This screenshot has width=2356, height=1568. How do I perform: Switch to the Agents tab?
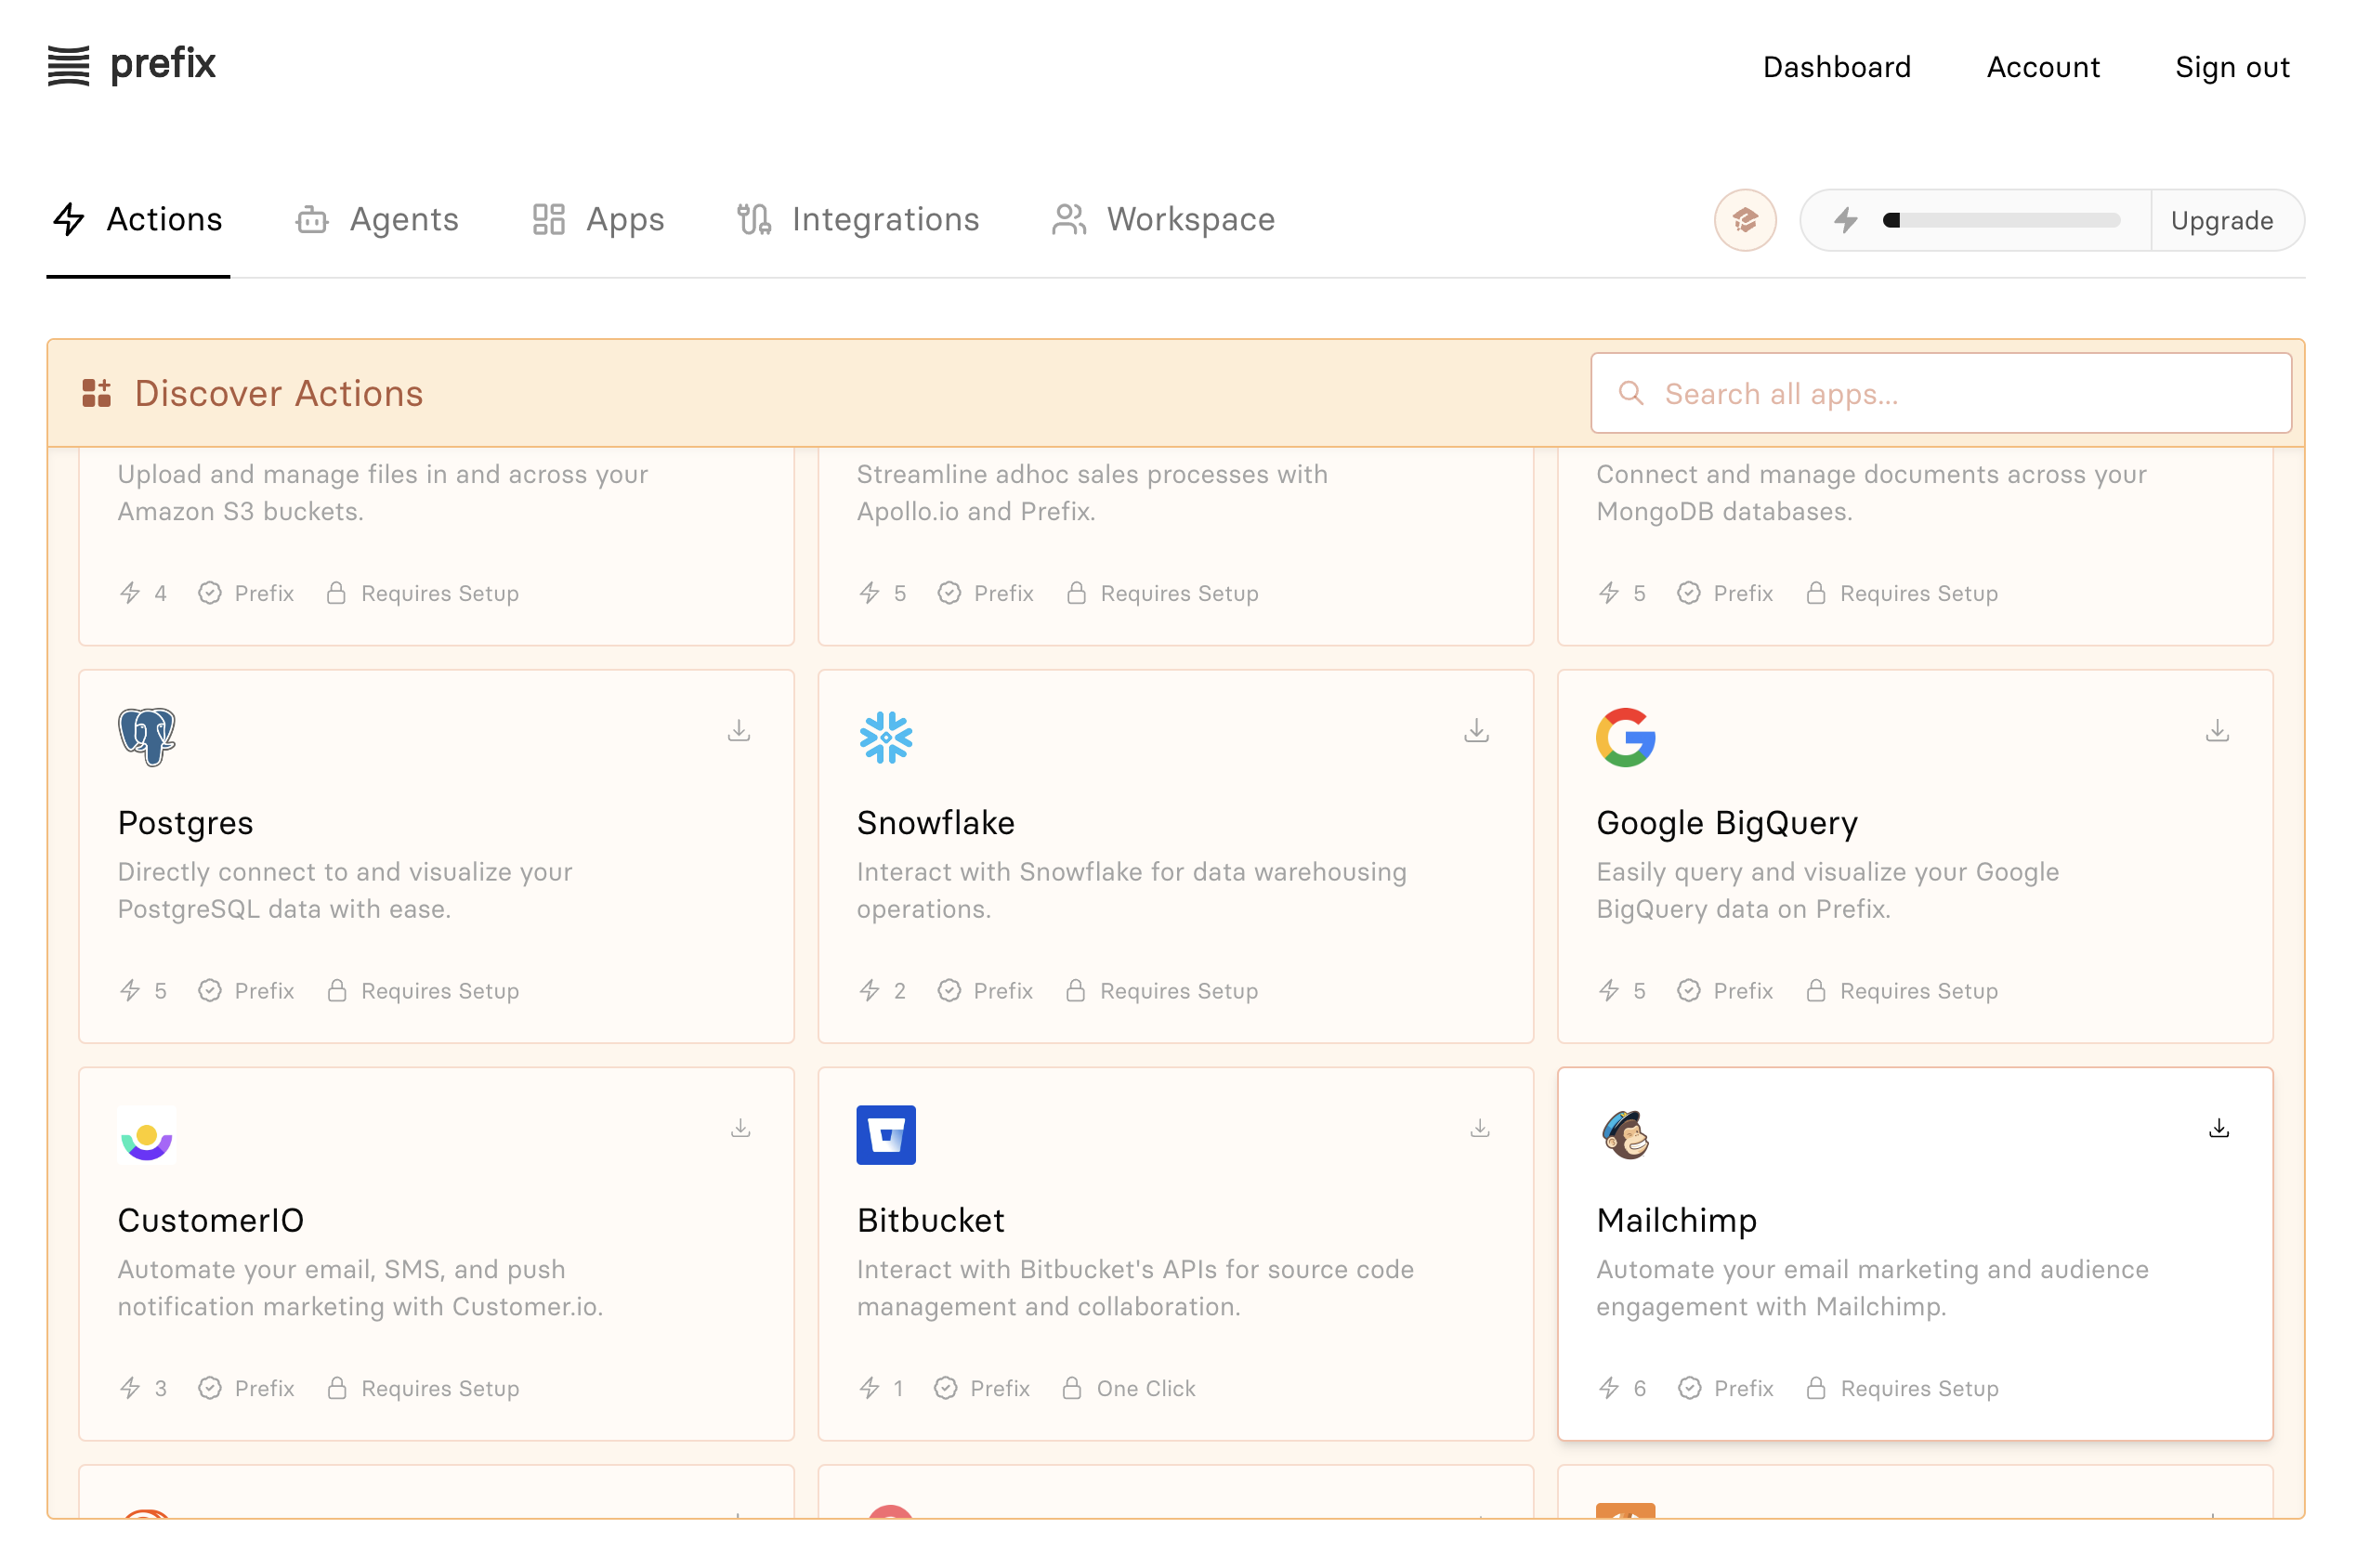(x=376, y=220)
